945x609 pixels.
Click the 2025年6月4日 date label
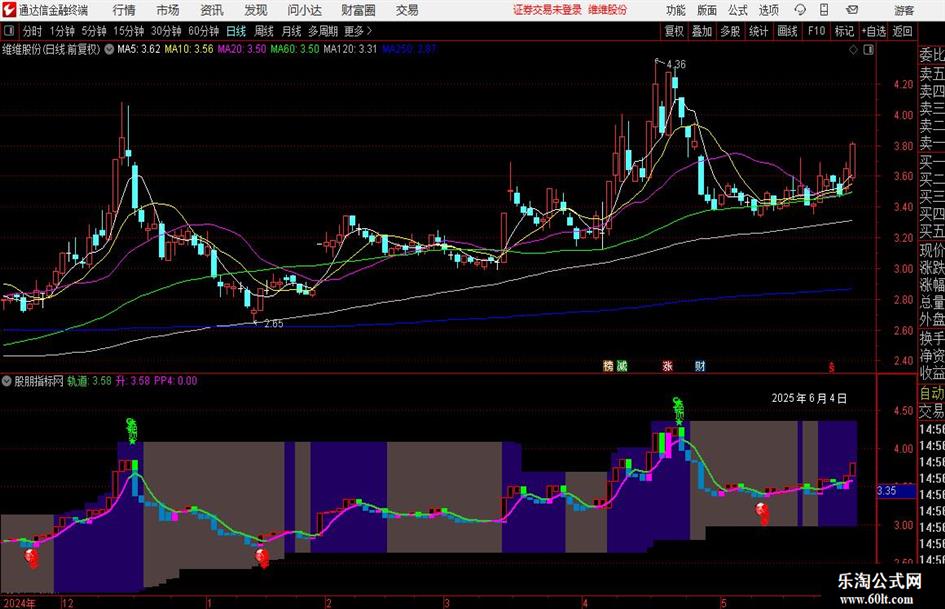click(809, 399)
